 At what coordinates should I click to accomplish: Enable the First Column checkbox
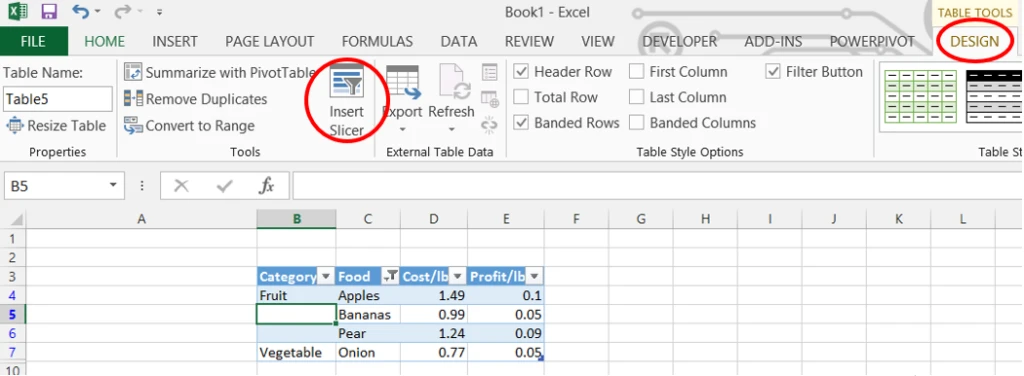point(636,72)
